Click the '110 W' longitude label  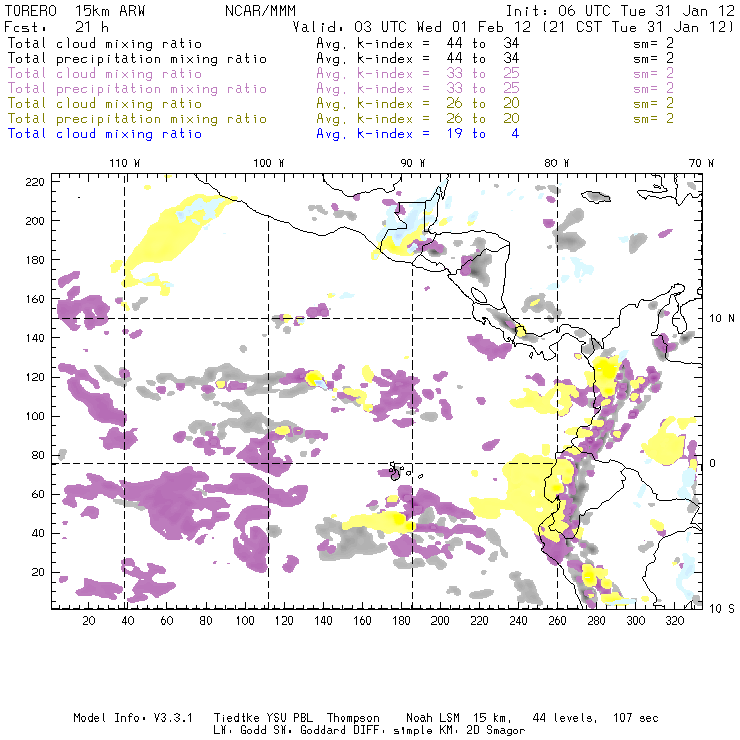[125, 163]
